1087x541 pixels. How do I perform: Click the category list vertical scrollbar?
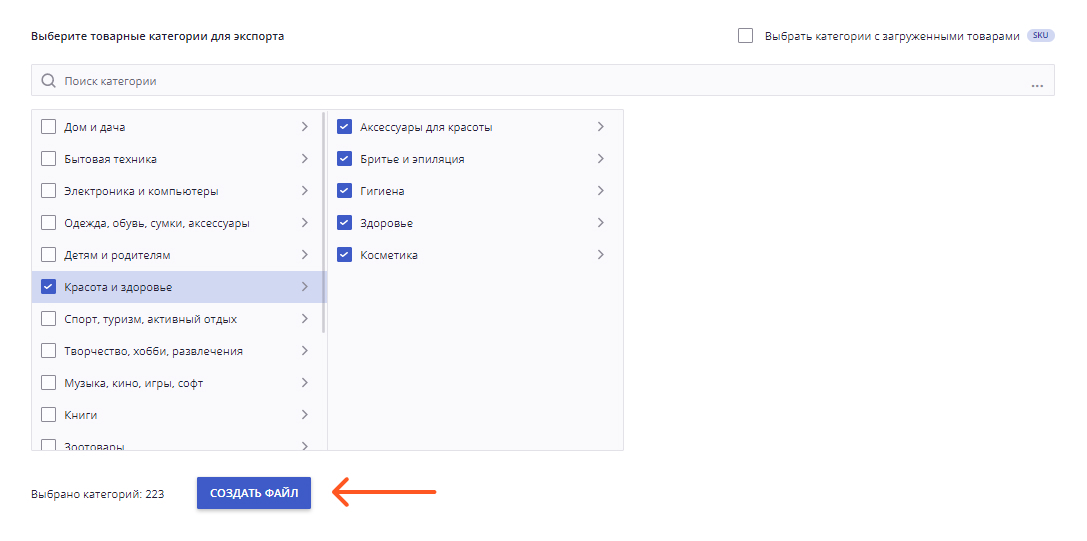(x=324, y=222)
